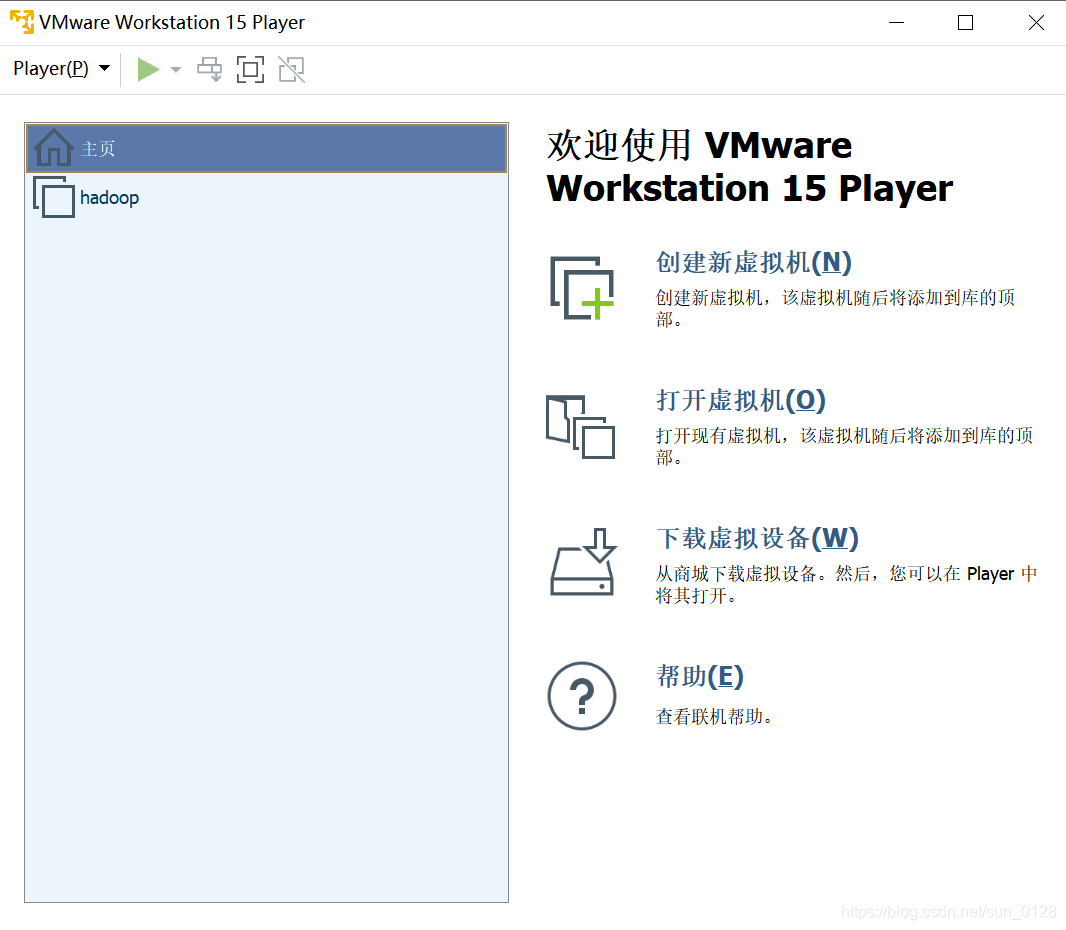Click the download virtual appliance drive icon
Viewport: 1066px width, 930px height.
(x=583, y=562)
